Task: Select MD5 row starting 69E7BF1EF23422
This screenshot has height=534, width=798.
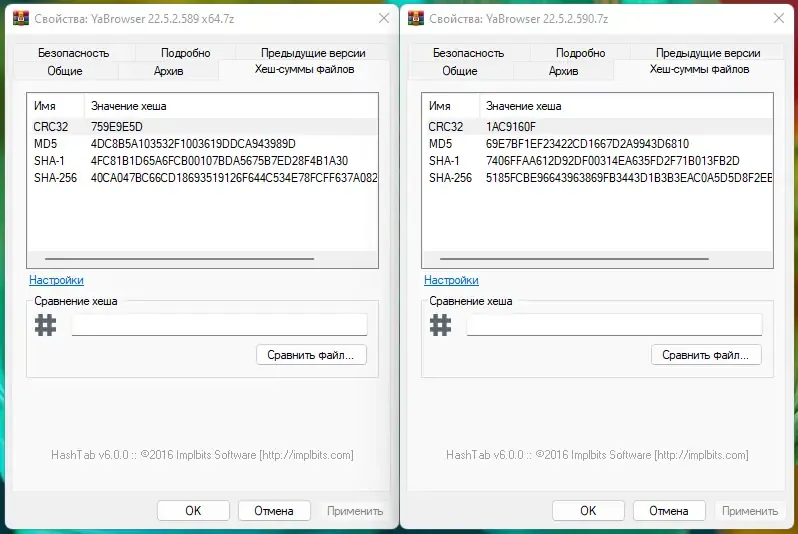Action: click(x=597, y=144)
